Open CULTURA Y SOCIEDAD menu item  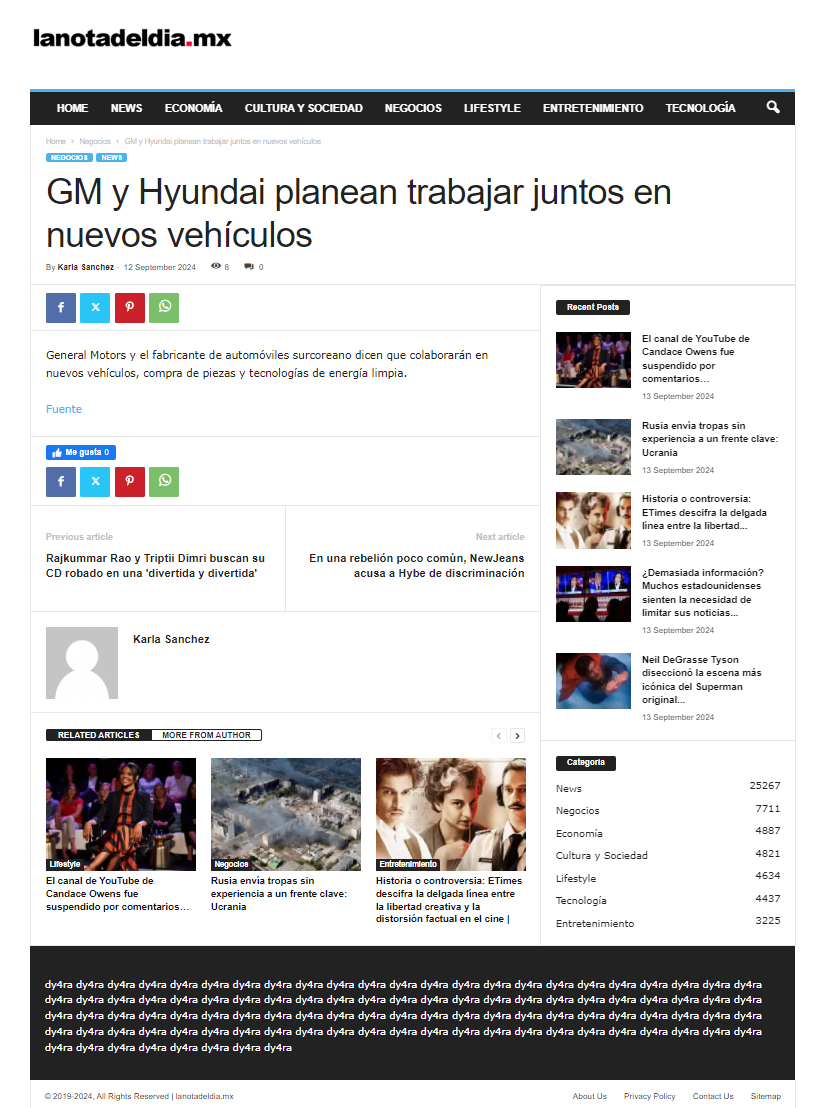coord(304,108)
